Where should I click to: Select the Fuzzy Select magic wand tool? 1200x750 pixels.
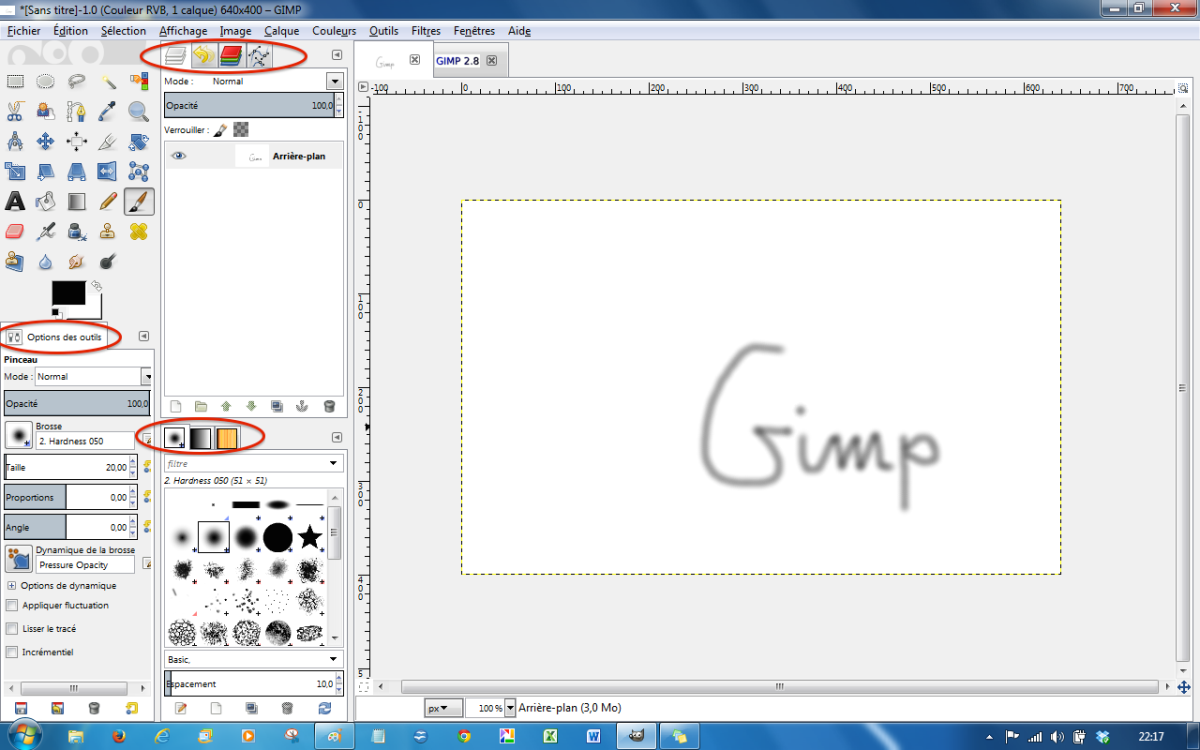[x=108, y=81]
